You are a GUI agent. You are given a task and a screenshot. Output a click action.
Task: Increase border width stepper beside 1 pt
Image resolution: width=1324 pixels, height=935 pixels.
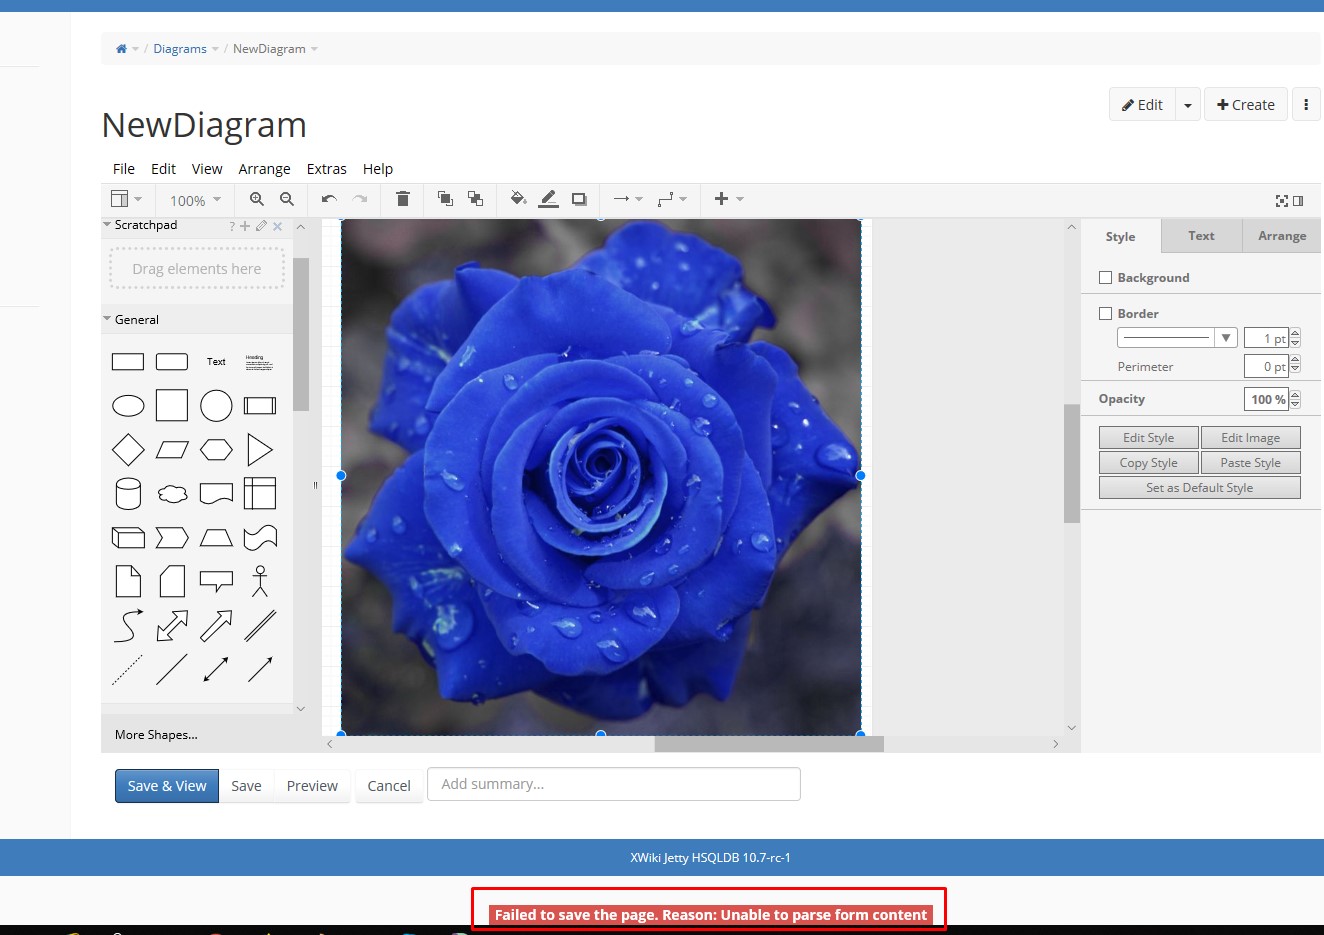(x=1295, y=334)
